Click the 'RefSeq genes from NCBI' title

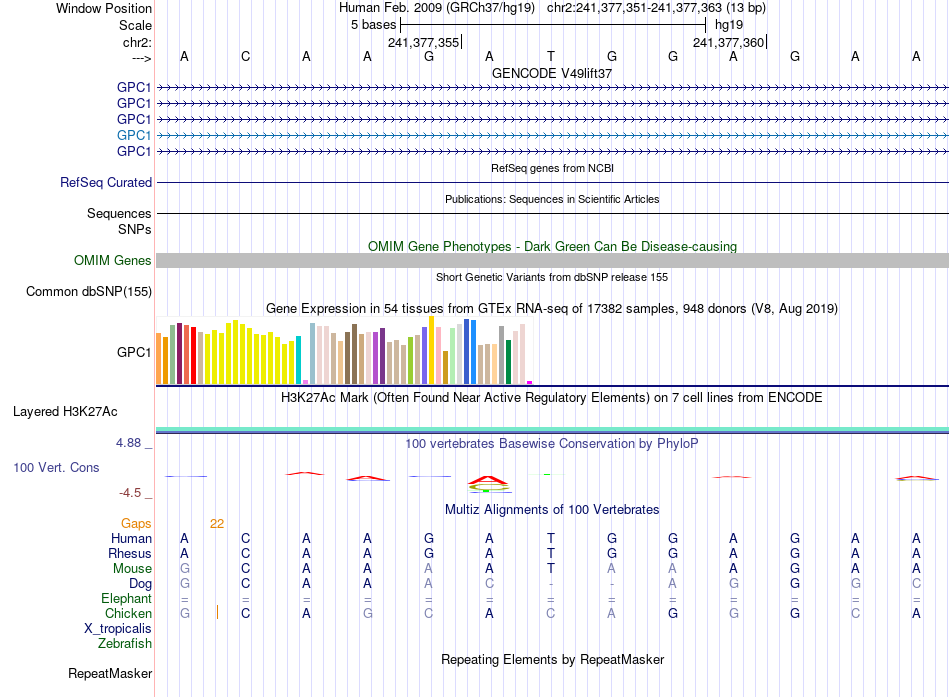click(552, 168)
